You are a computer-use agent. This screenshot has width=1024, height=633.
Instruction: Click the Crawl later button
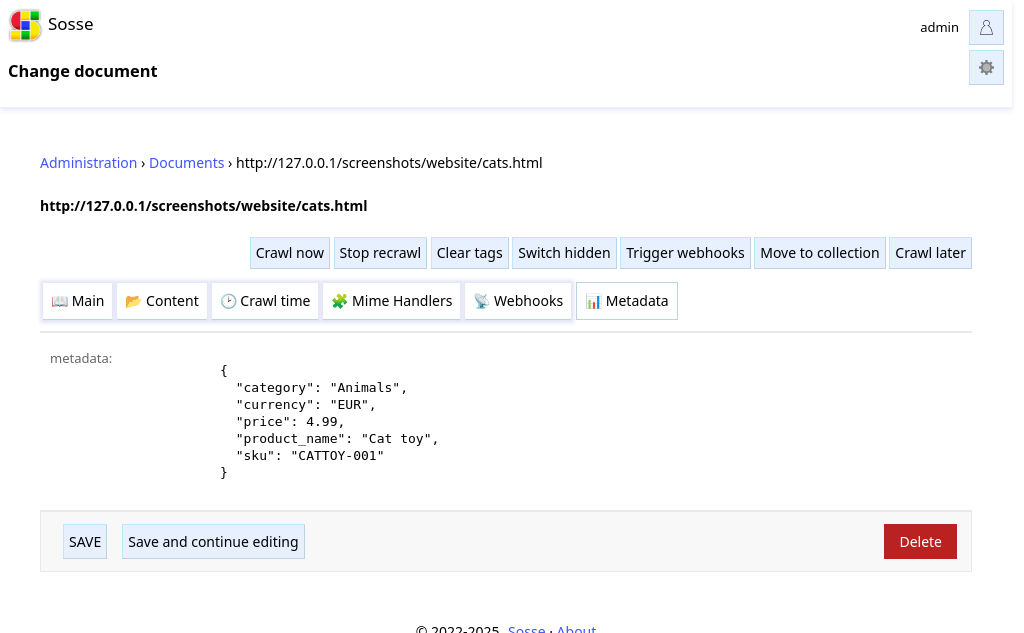931,253
